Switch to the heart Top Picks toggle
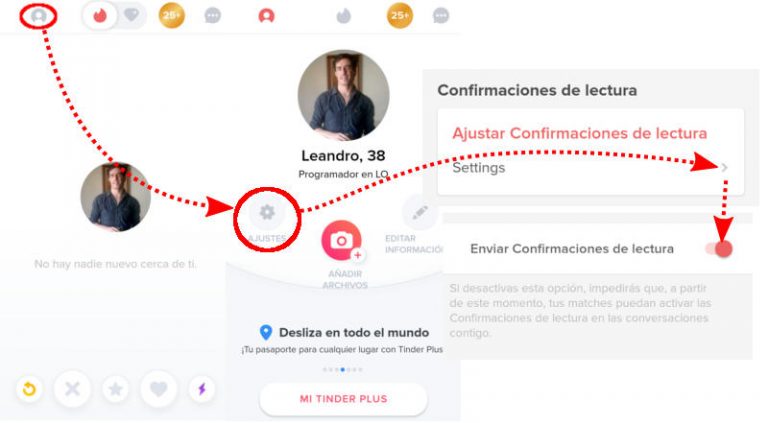Viewport: 768px width, 423px height. pos(131,15)
